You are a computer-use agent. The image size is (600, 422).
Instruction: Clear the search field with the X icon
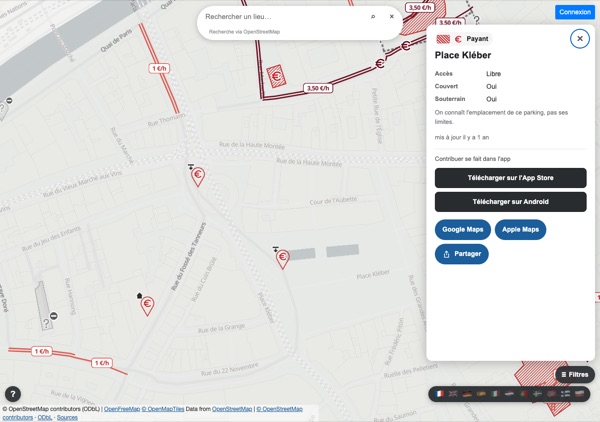[x=391, y=16]
